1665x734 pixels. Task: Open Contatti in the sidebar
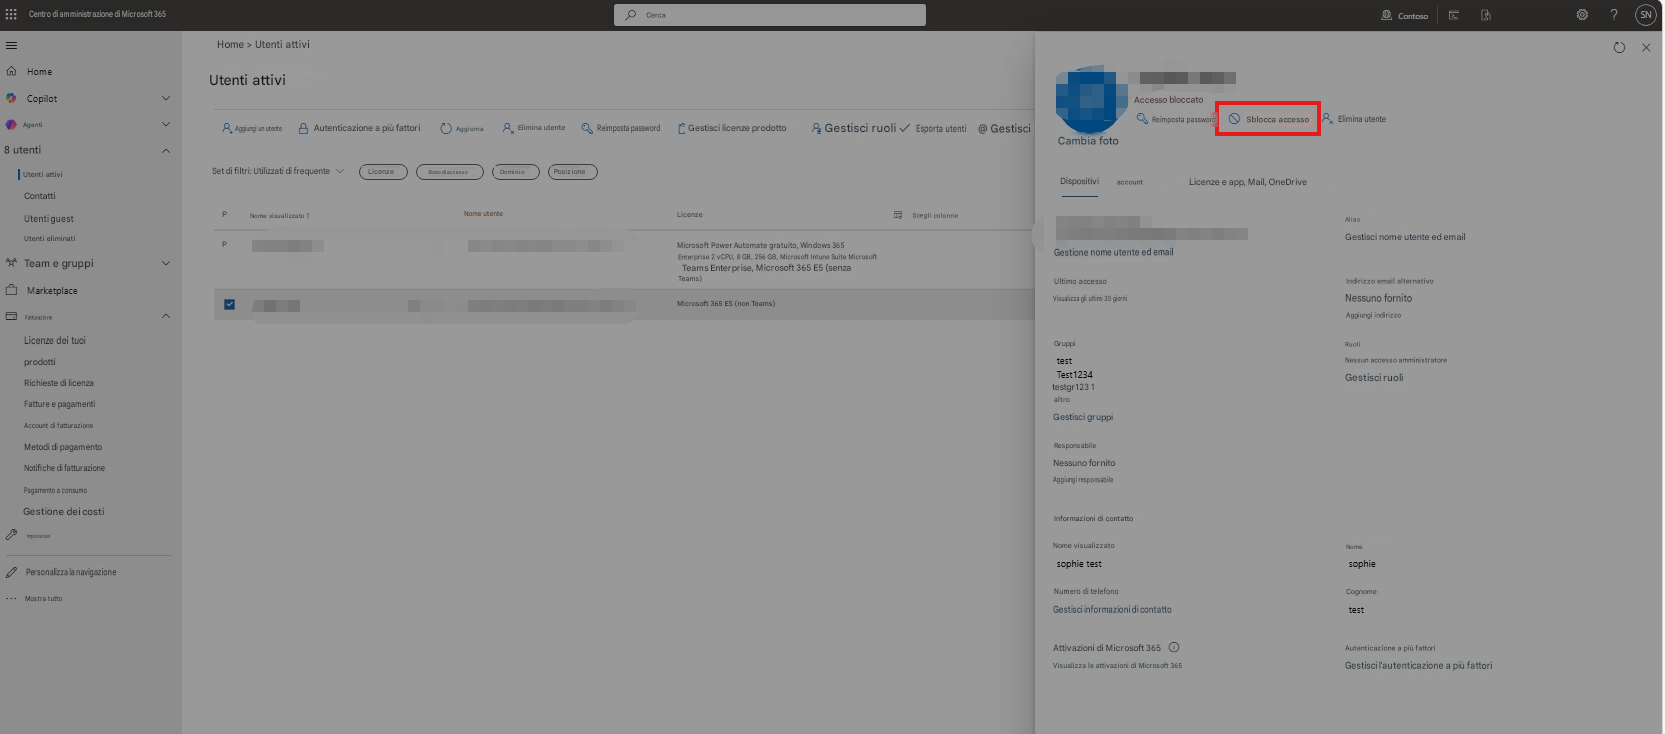click(40, 196)
